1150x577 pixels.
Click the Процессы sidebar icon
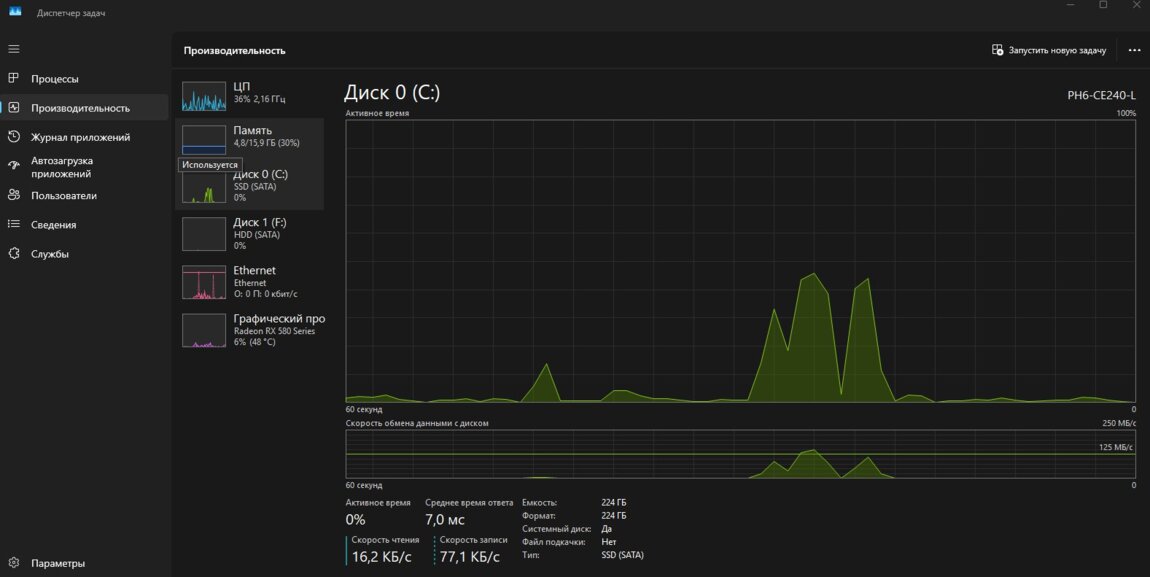point(14,79)
